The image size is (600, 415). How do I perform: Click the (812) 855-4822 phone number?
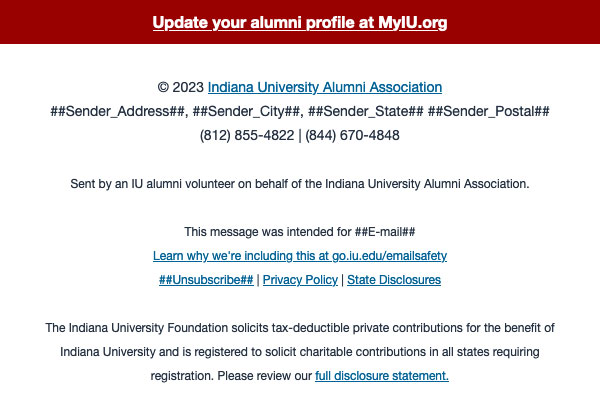[247, 135]
